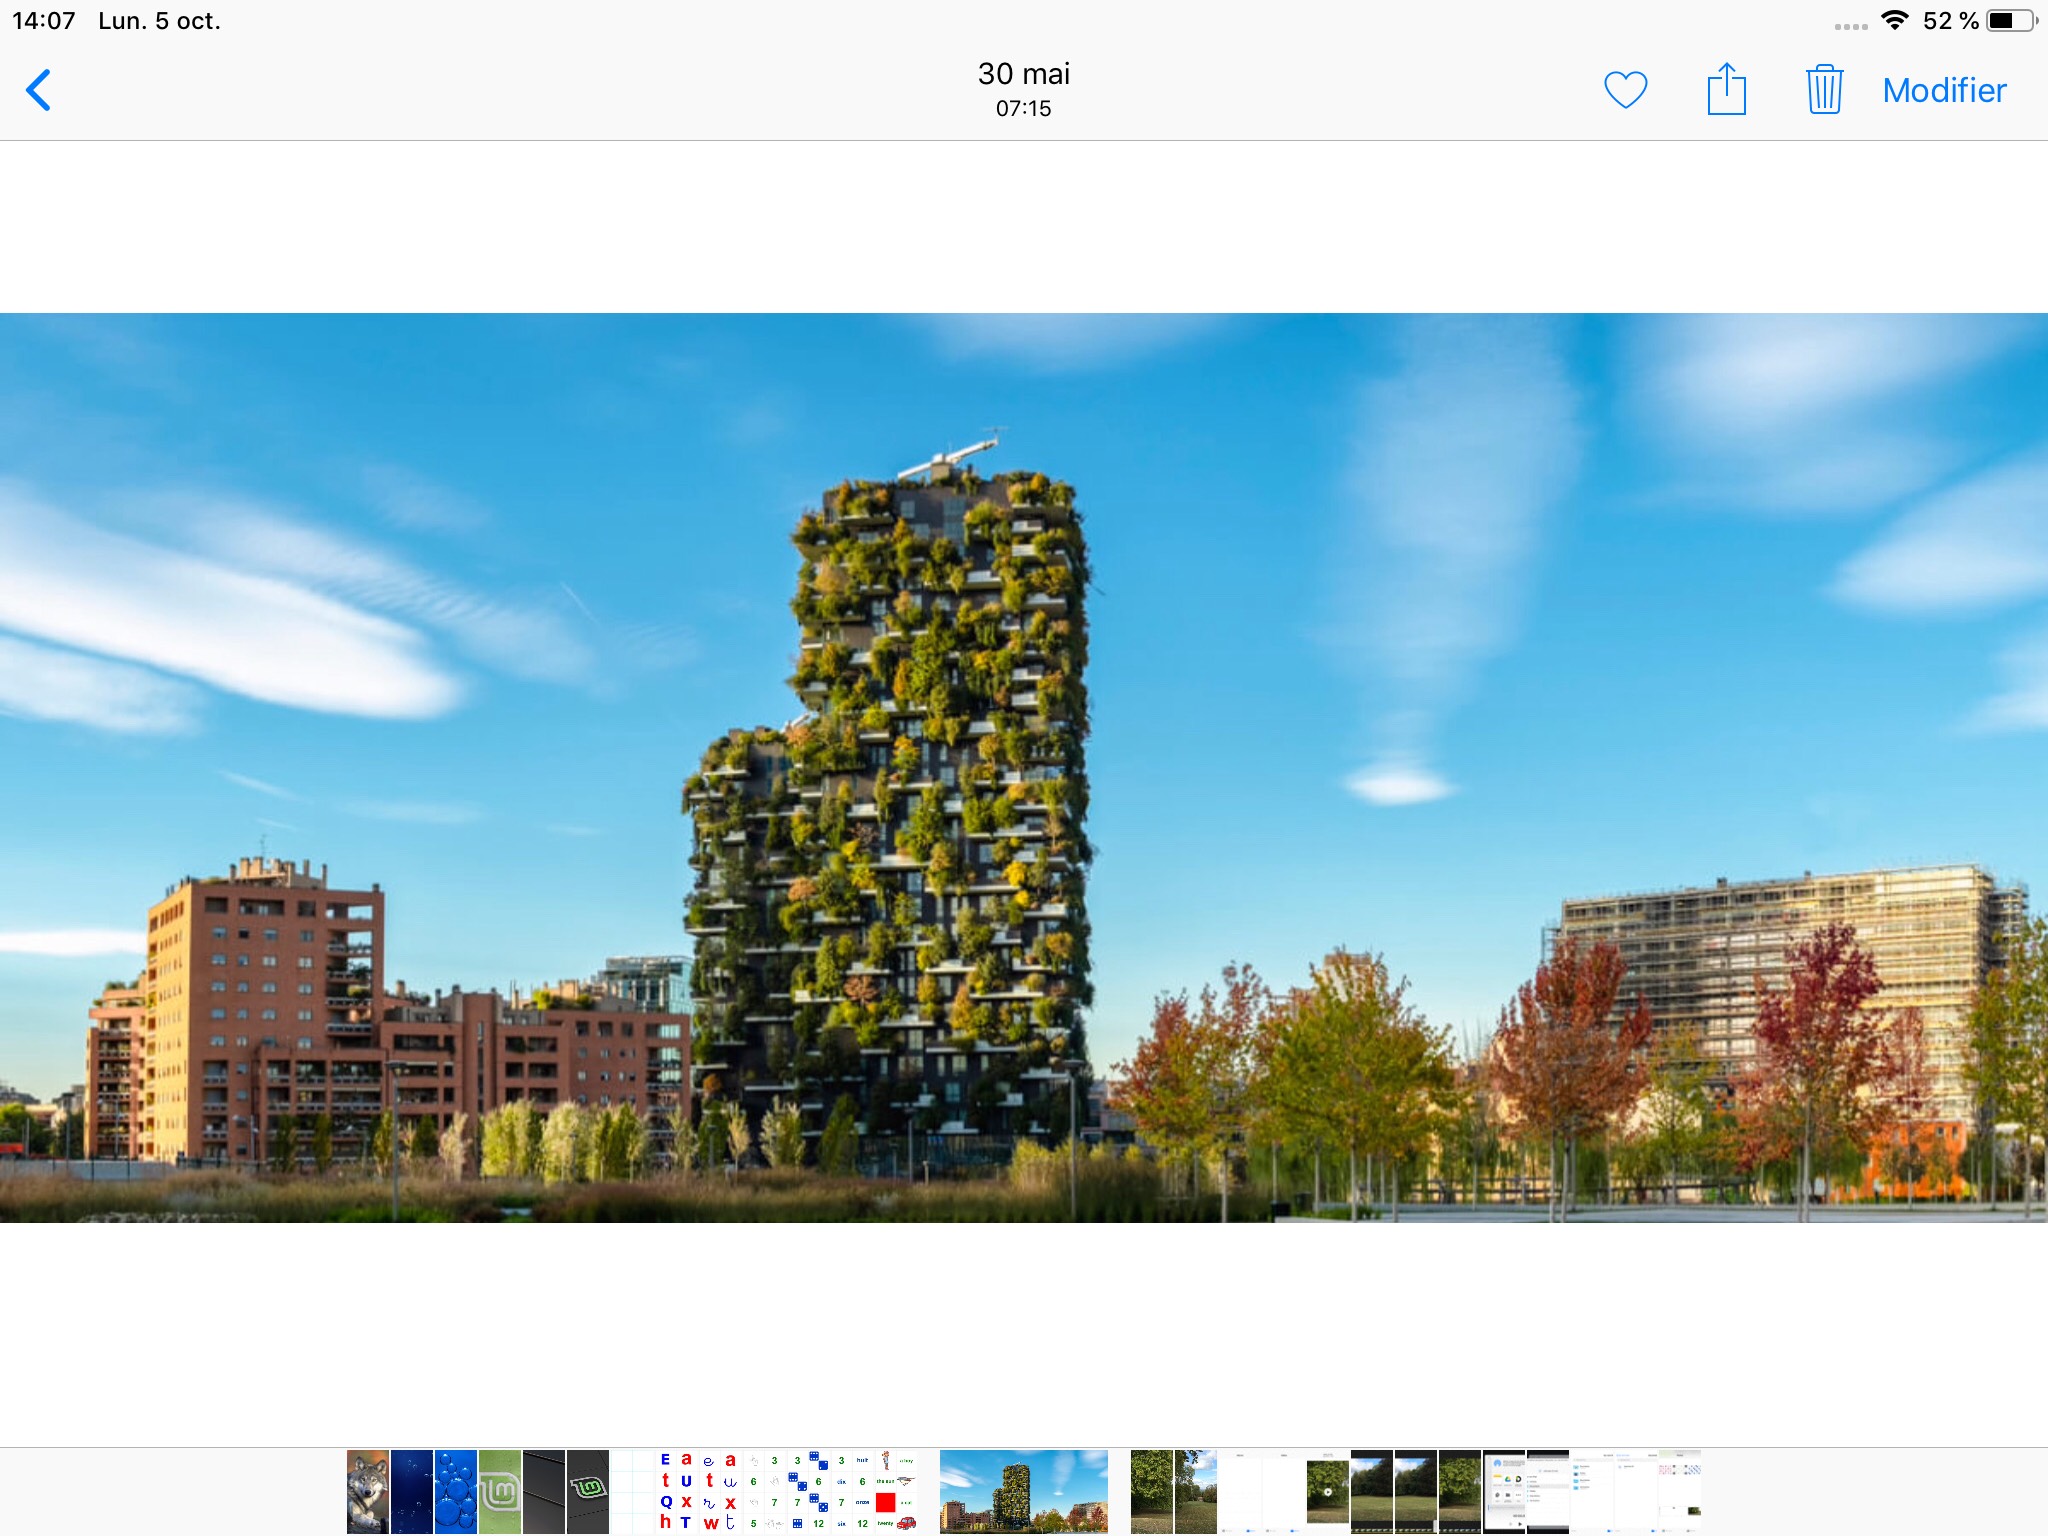Viewport: 2048px width, 1536px height.
Task: Tap the 30 mai date title
Action: [x=1023, y=74]
